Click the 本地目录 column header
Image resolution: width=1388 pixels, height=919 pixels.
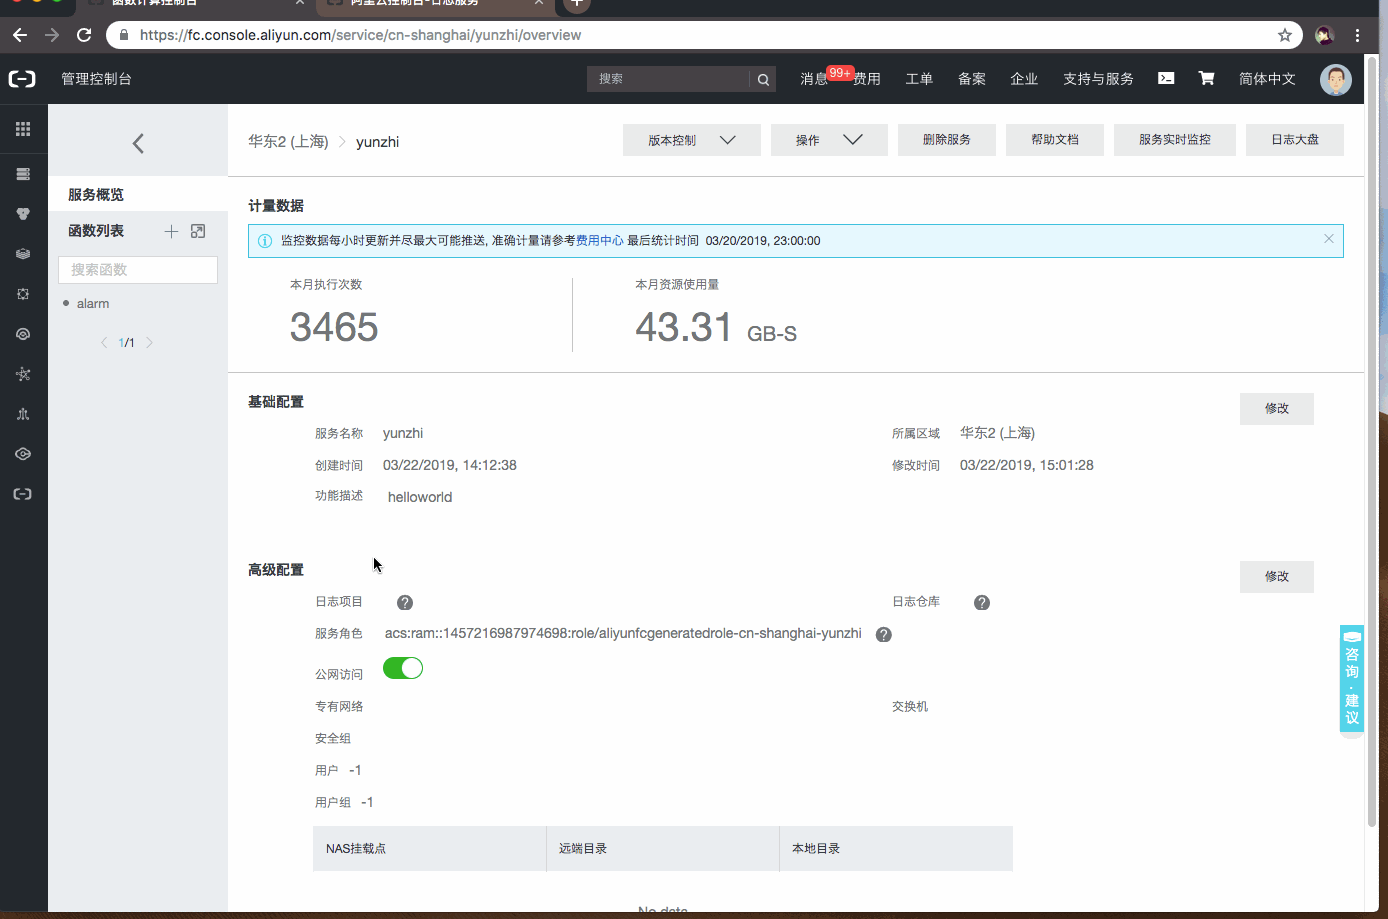(x=896, y=849)
